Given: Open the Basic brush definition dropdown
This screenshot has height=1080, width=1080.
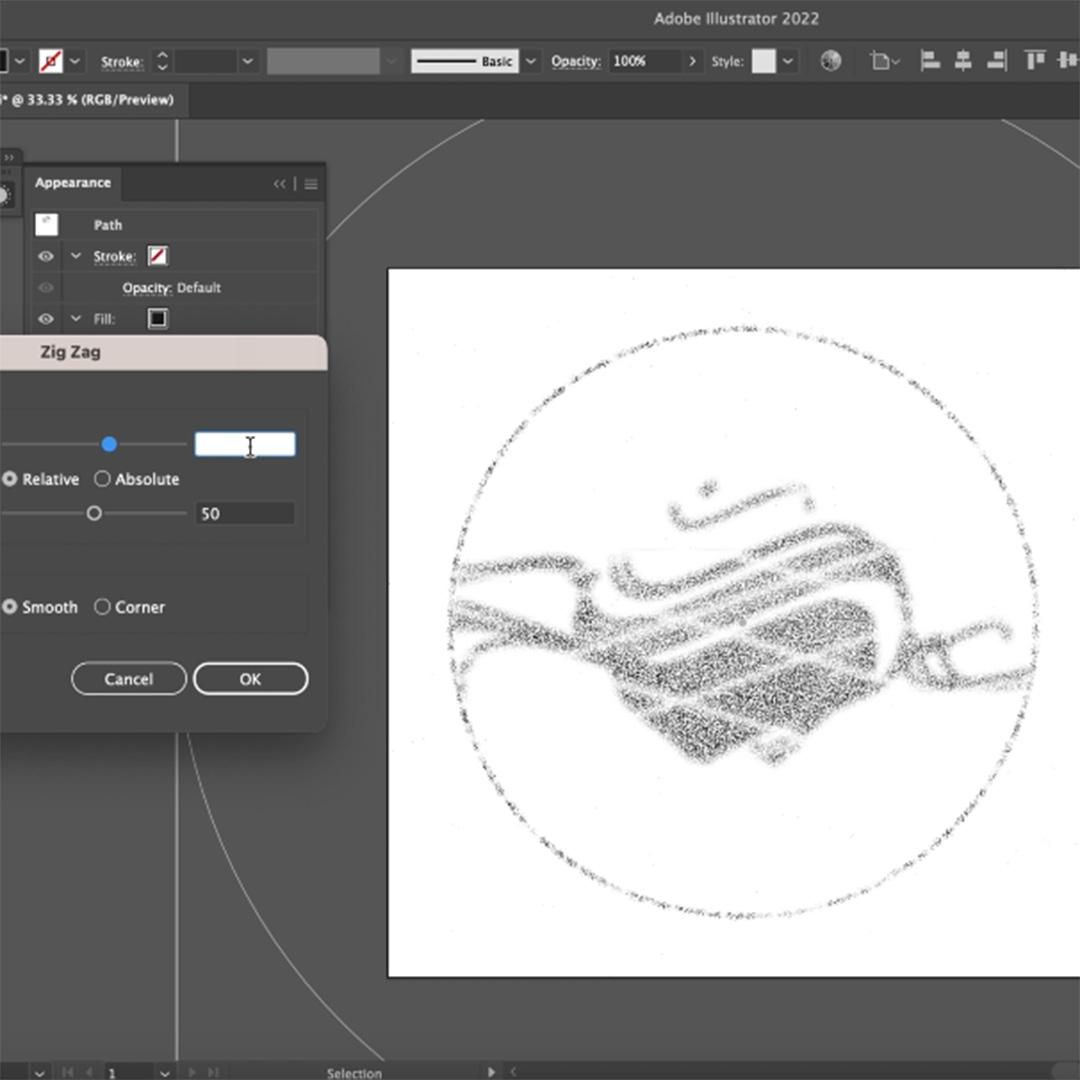Looking at the screenshot, I should point(532,61).
